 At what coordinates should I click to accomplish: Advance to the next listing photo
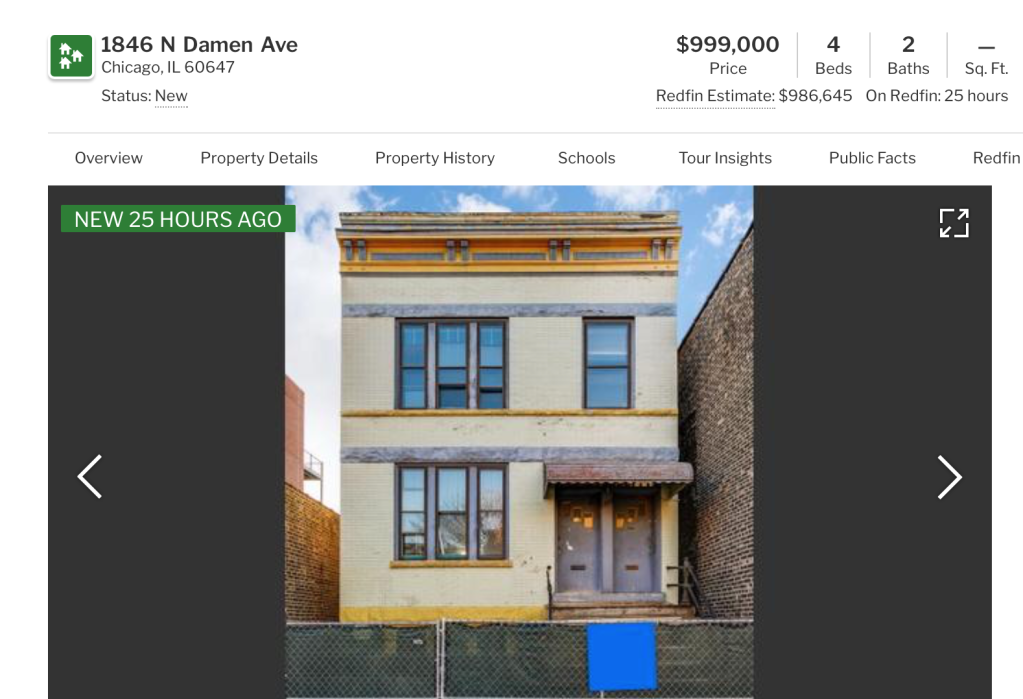pos(949,476)
